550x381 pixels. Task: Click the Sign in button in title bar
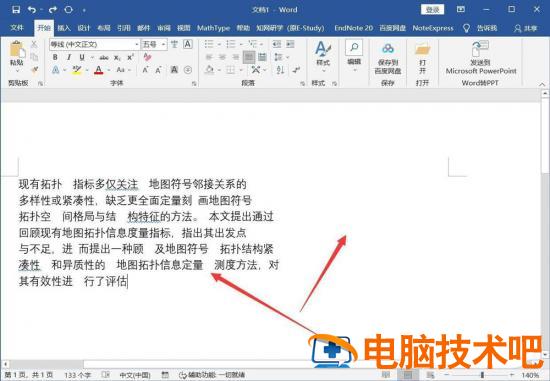[432, 10]
